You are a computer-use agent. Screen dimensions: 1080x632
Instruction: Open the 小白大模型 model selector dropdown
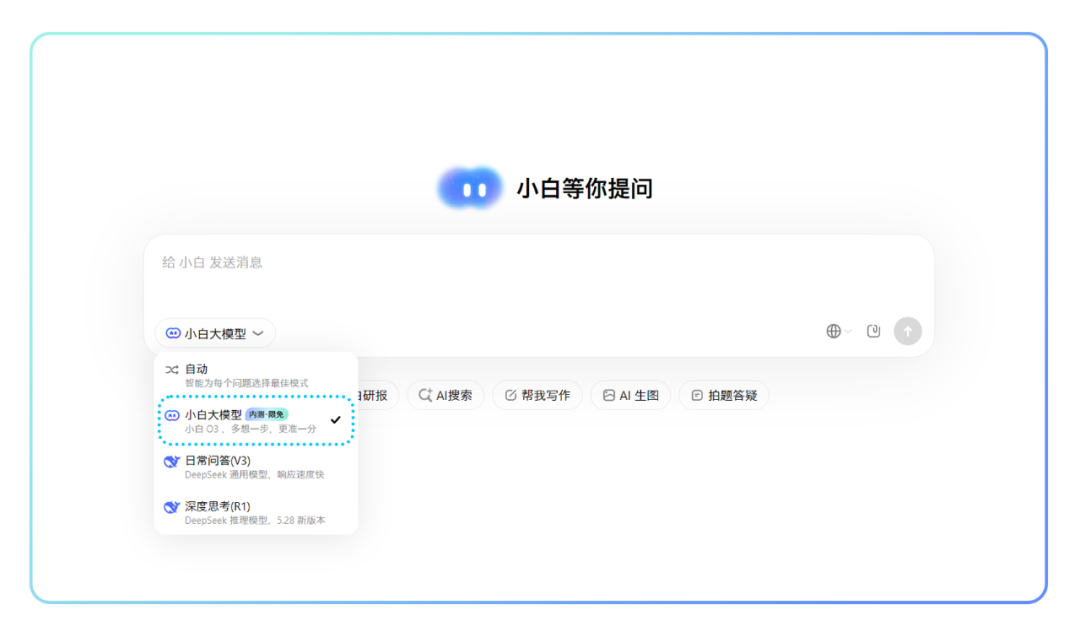[x=215, y=333]
